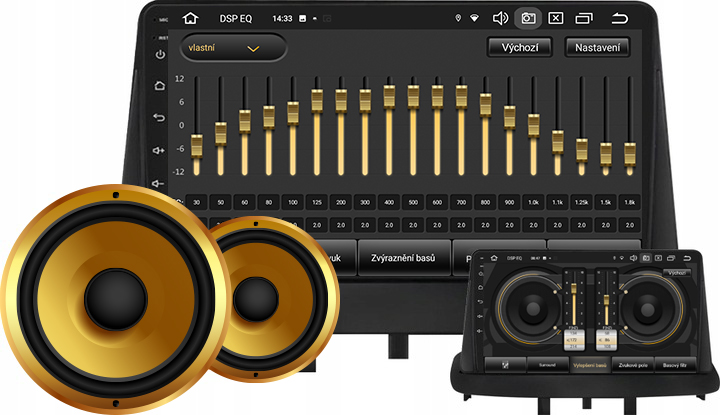Open recent apps with overlapping windows icon
This screenshot has width=720, height=415.
tap(585, 18)
